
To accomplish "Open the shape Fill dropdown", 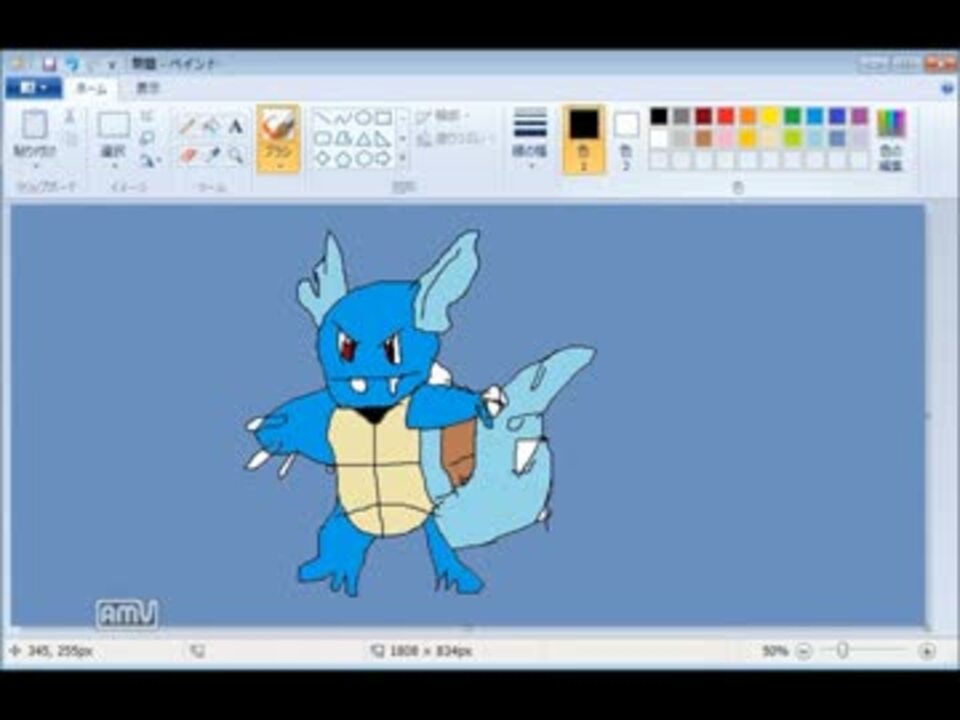I will click(456, 140).
